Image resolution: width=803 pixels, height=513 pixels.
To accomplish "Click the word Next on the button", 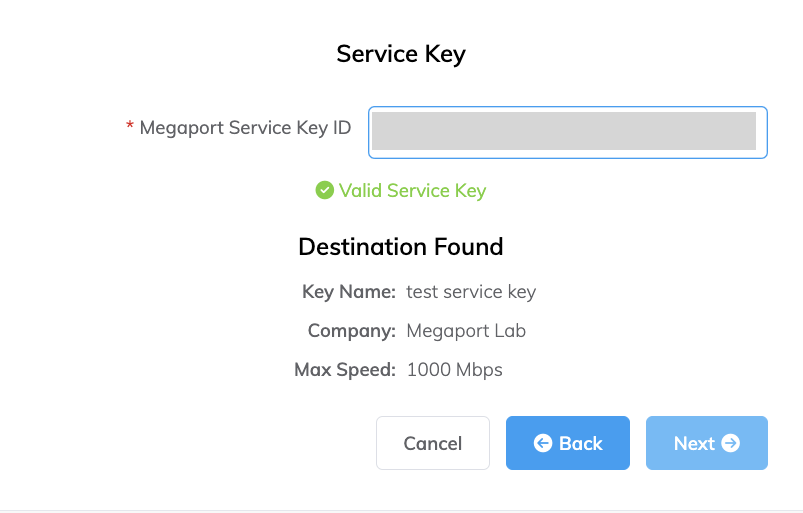I will pos(694,443).
